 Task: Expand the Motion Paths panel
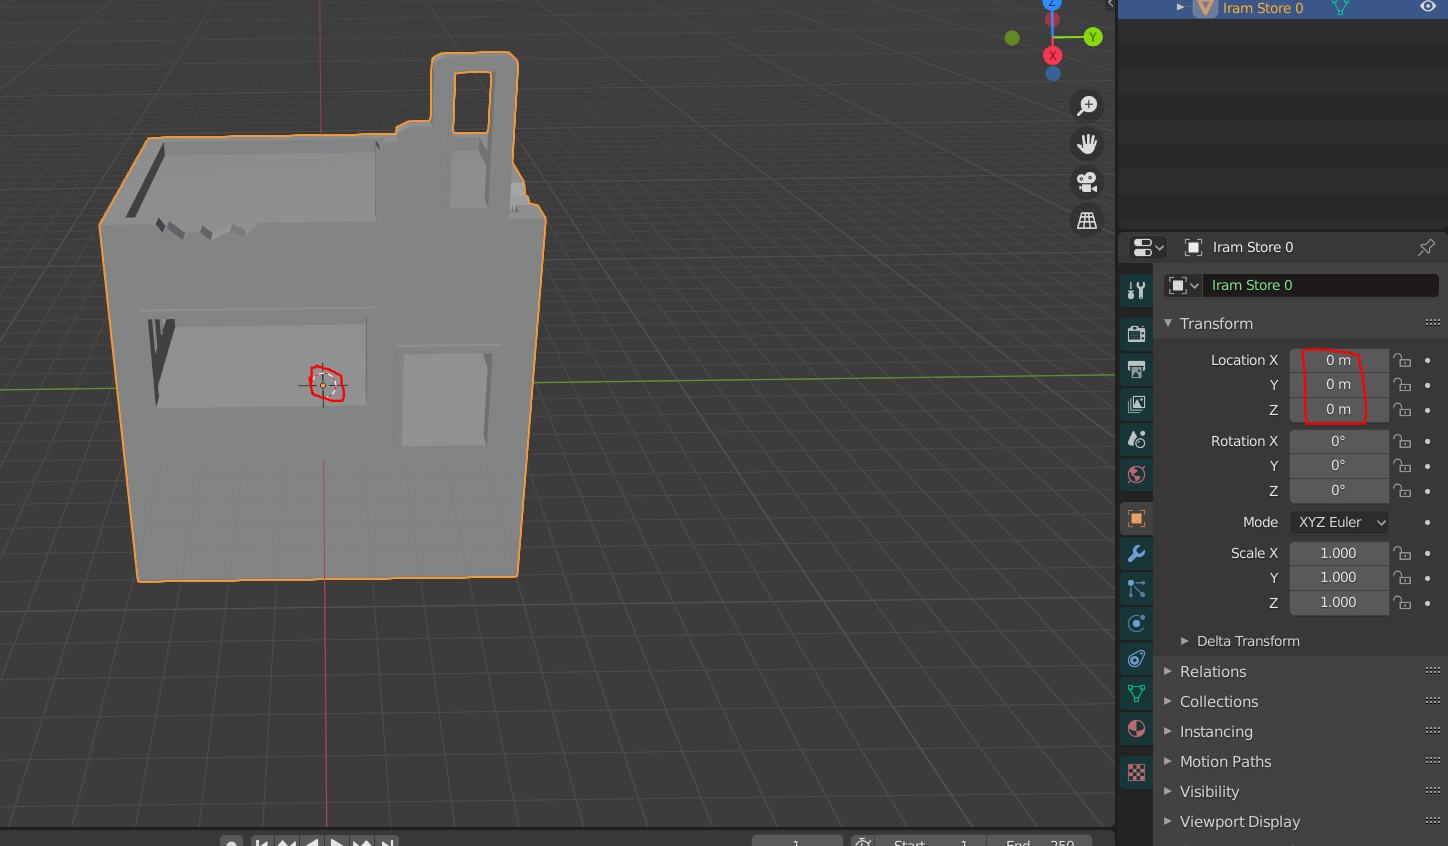point(1168,762)
